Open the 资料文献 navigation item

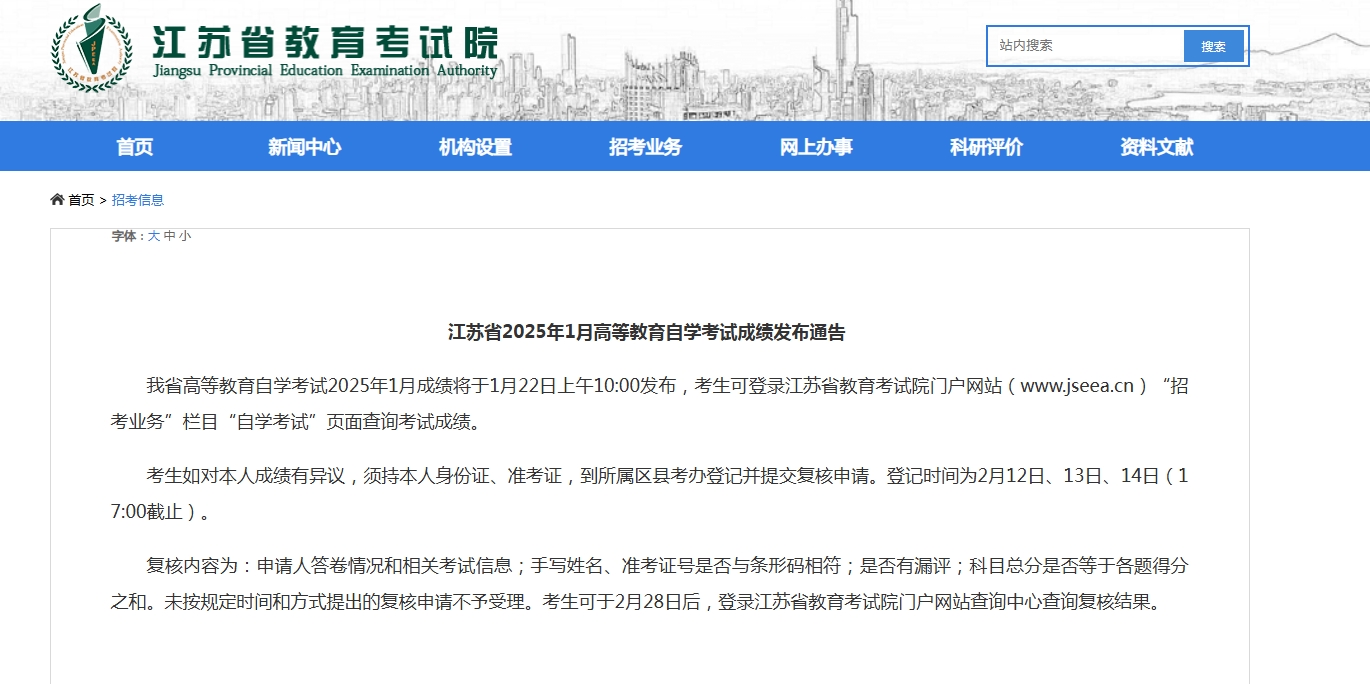tap(1156, 147)
